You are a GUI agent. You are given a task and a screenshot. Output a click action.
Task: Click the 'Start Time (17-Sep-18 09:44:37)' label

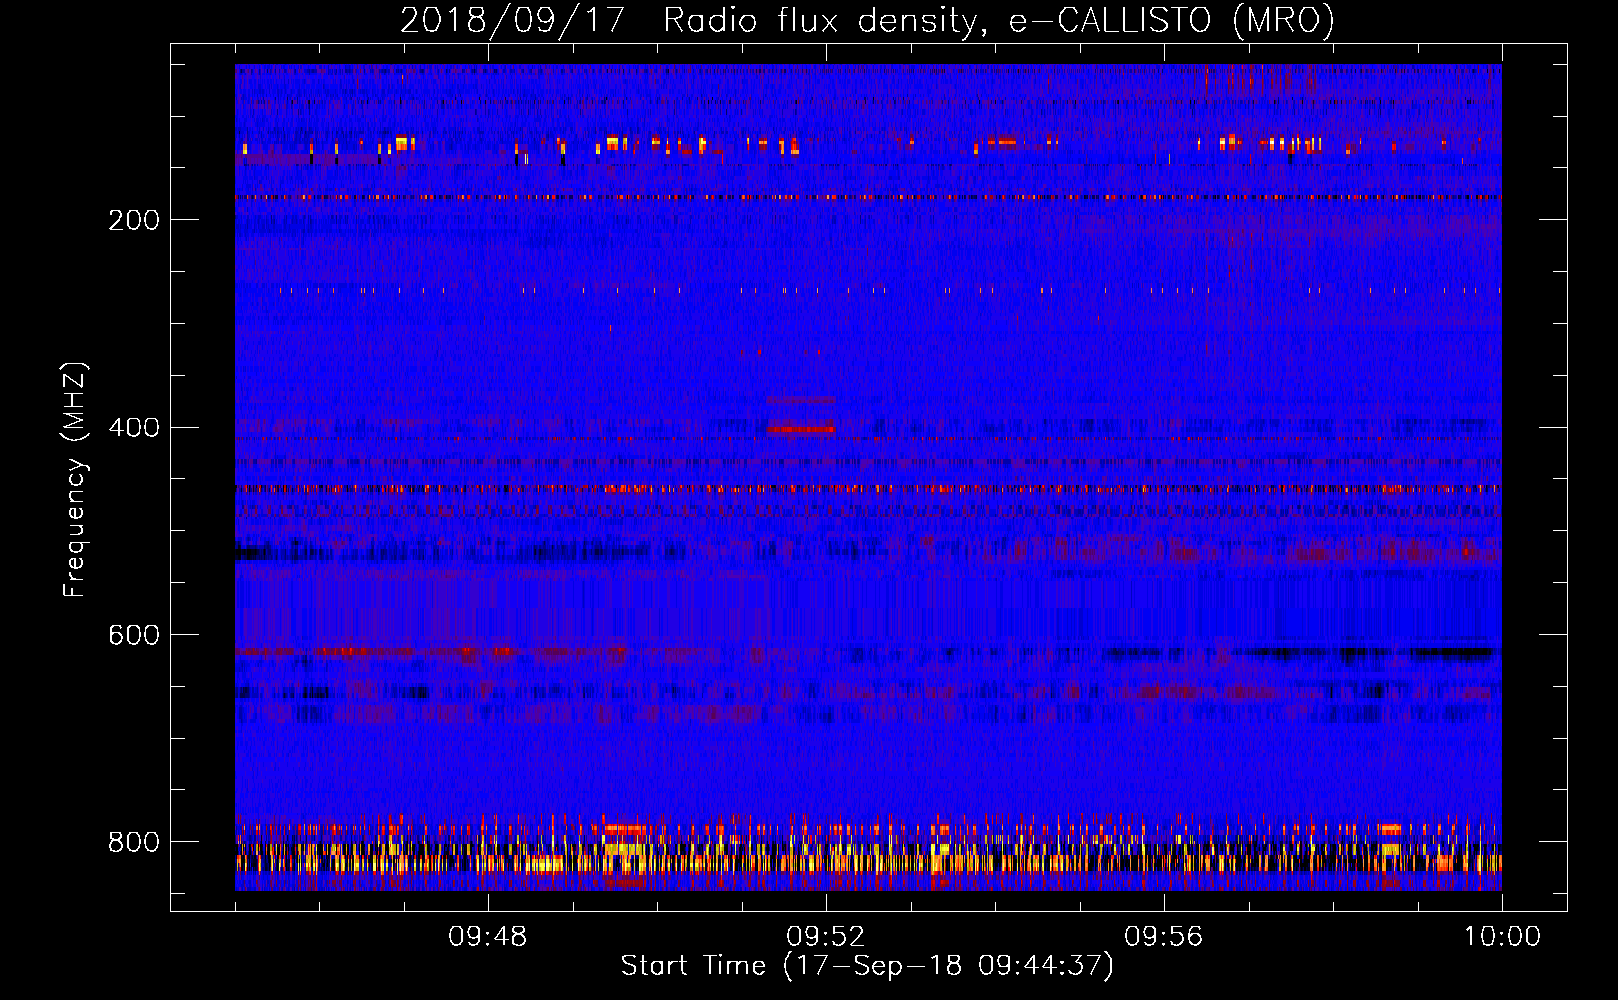(867, 966)
